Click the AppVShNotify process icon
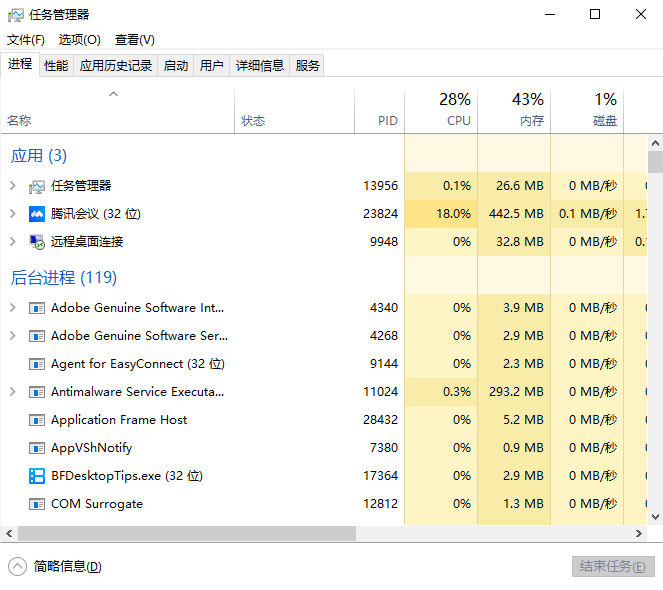The width and height of the screenshot is (663, 590). click(x=37, y=448)
